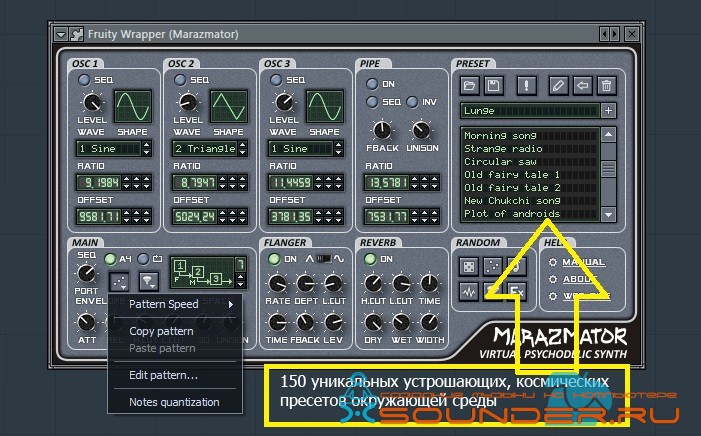Viewport: 701px width, 436px height.
Task: Select the Circular saw preset
Action: point(530,161)
